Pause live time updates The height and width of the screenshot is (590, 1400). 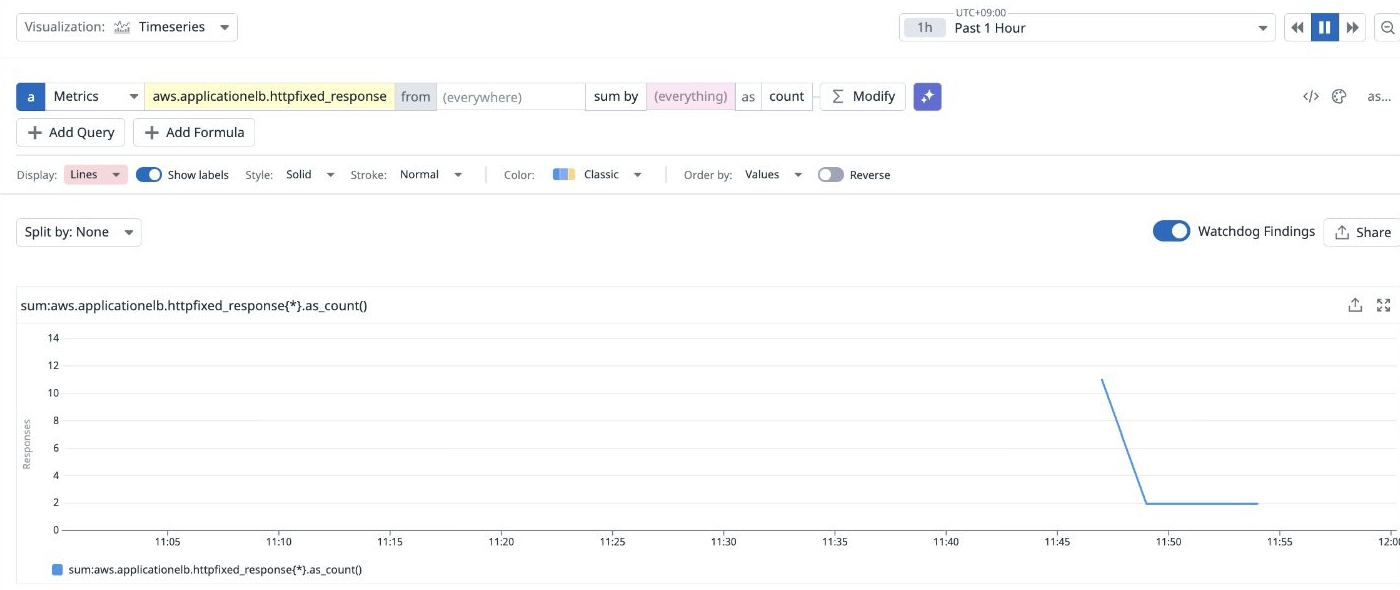point(1325,28)
